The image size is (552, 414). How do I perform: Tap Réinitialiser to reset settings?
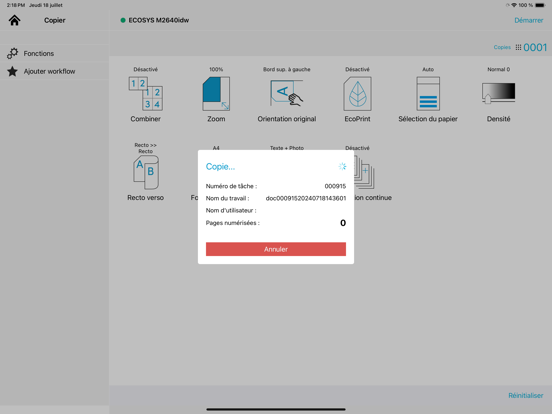525,395
